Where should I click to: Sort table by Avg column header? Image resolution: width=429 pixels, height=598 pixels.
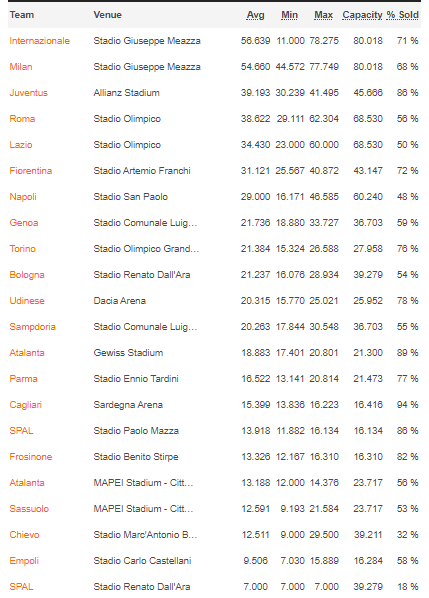click(x=255, y=15)
